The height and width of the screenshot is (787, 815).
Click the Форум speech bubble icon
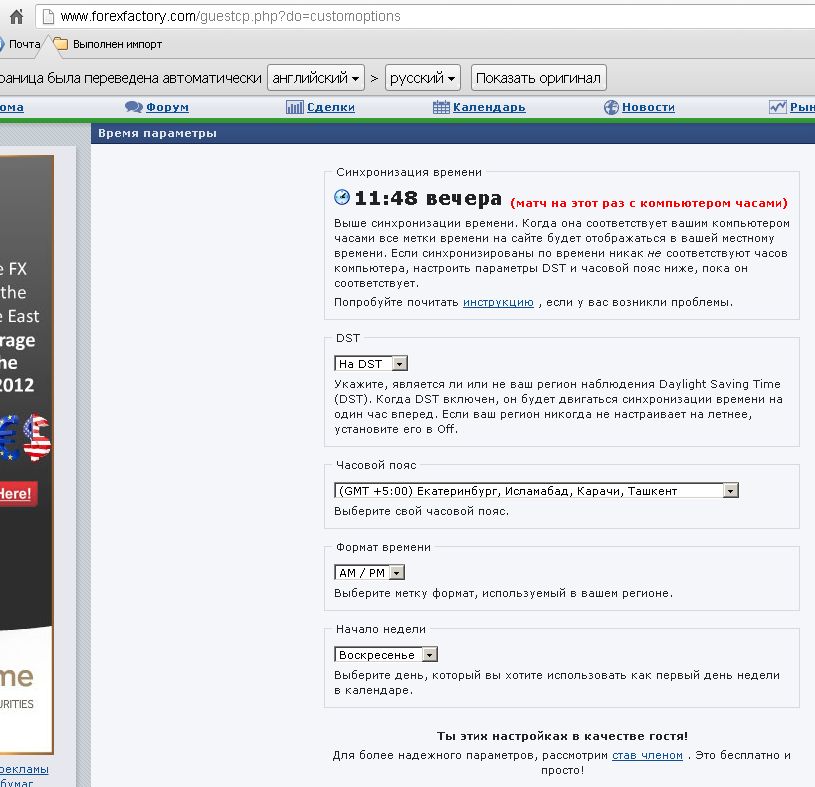[134, 107]
